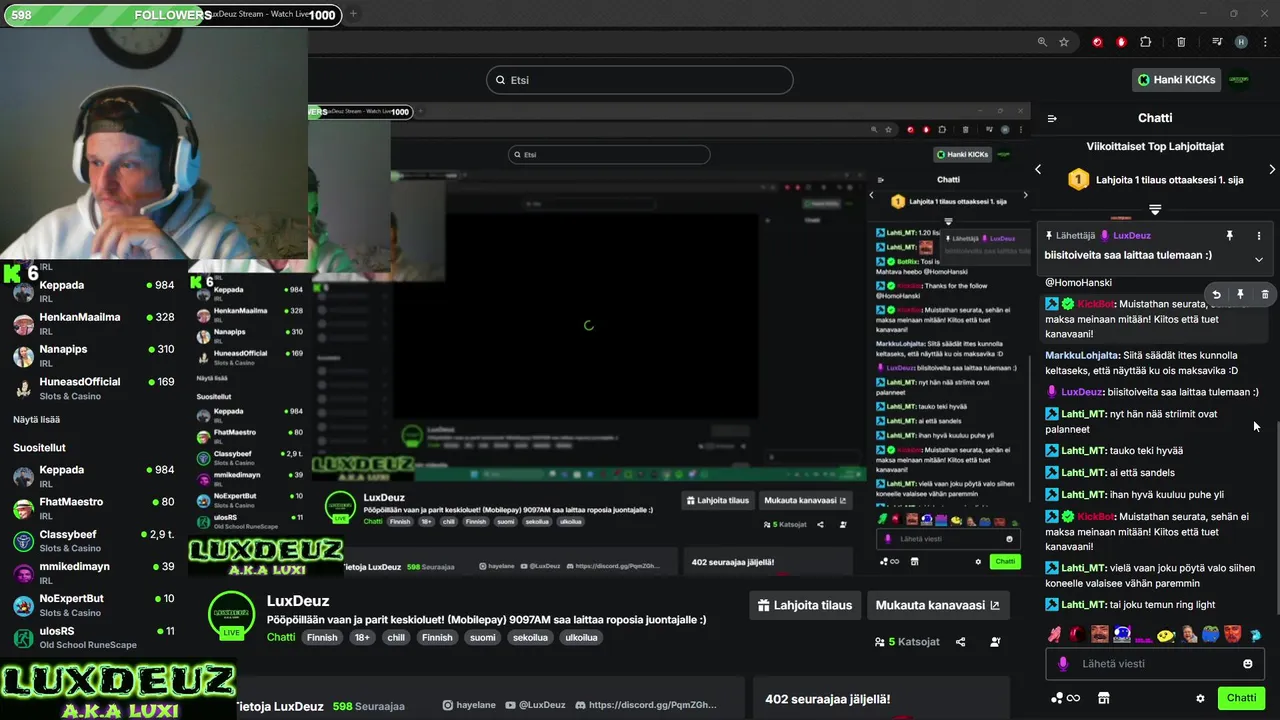Screen dimensions: 1280x720
Task: Go to the previous leaderboard slide
Action: tap(1038, 169)
